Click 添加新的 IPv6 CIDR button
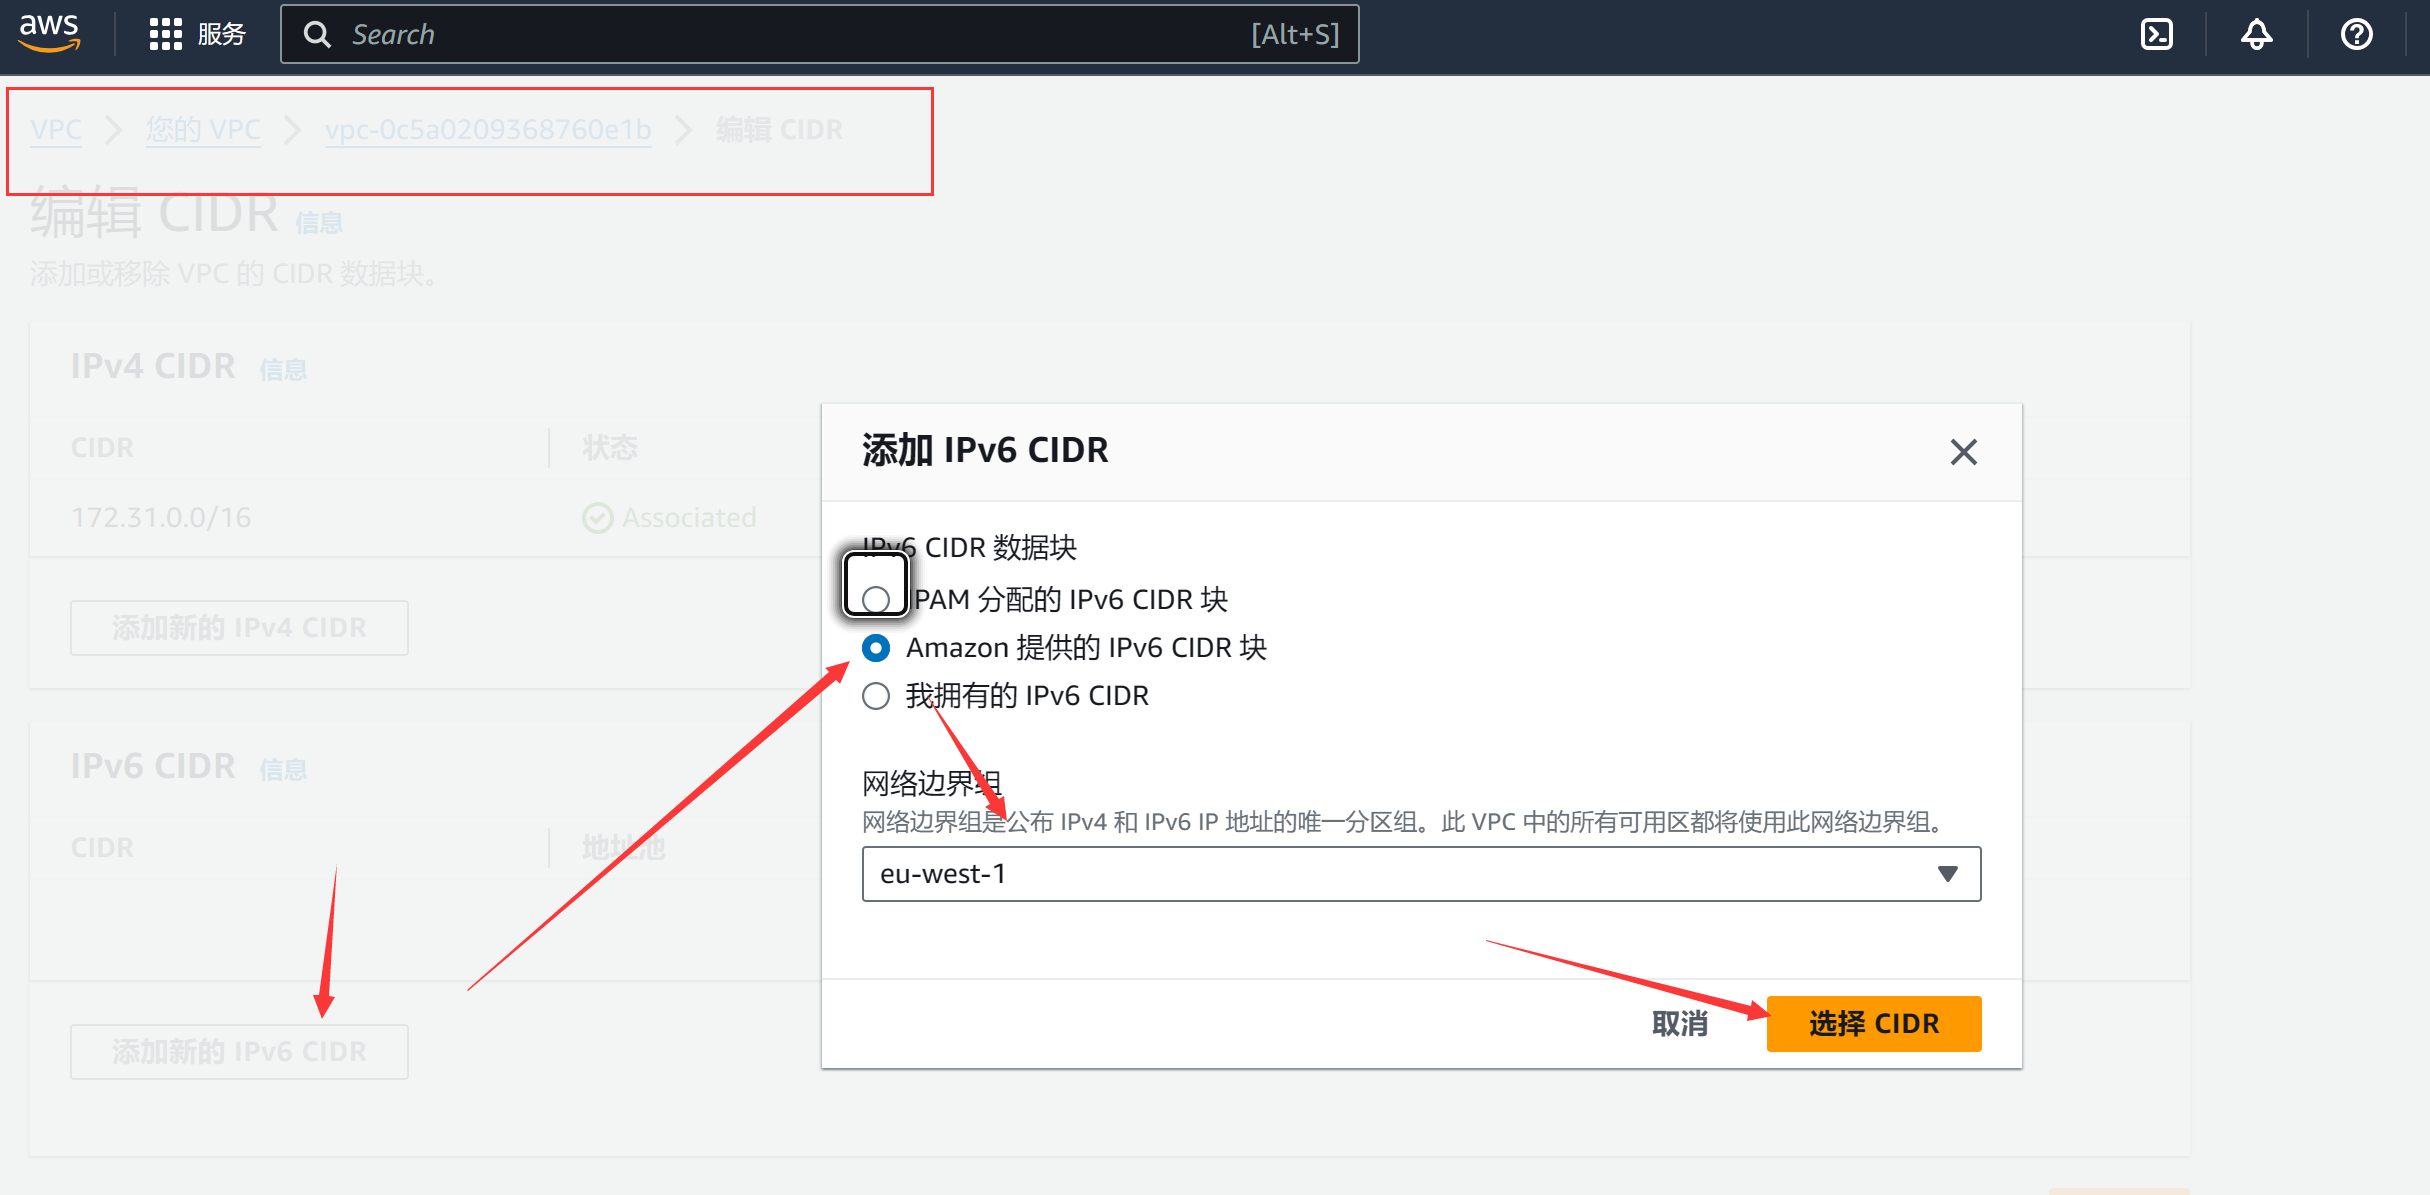This screenshot has height=1195, width=2430. pos(239,1052)
